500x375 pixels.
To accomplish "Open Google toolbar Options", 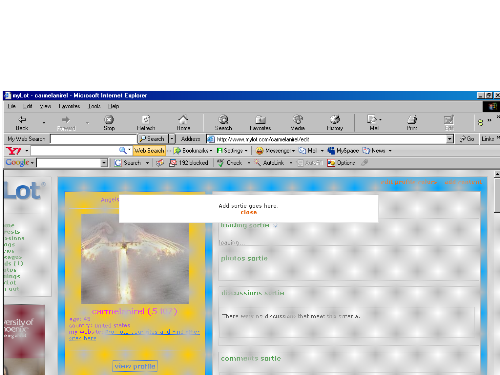I will [x=341, y=163].
